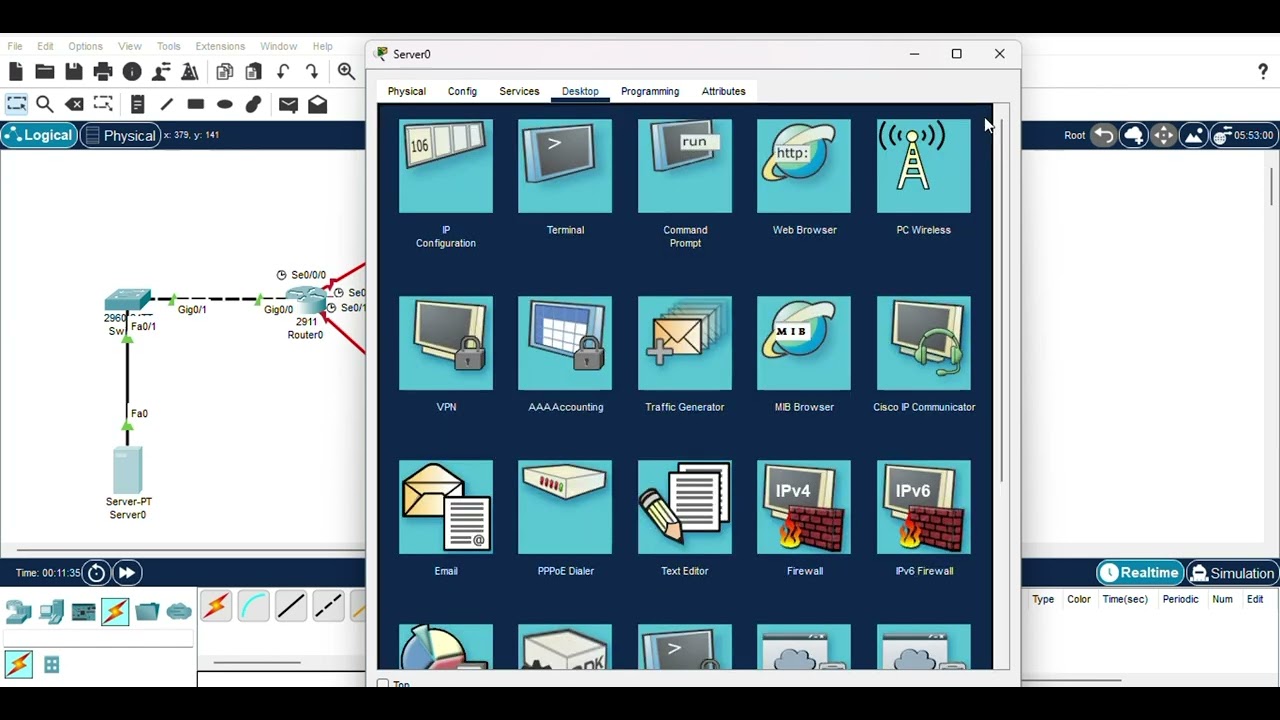Click the Open folder toolbar icon
The image size is (1280, 720).
[x=44, y=71]
